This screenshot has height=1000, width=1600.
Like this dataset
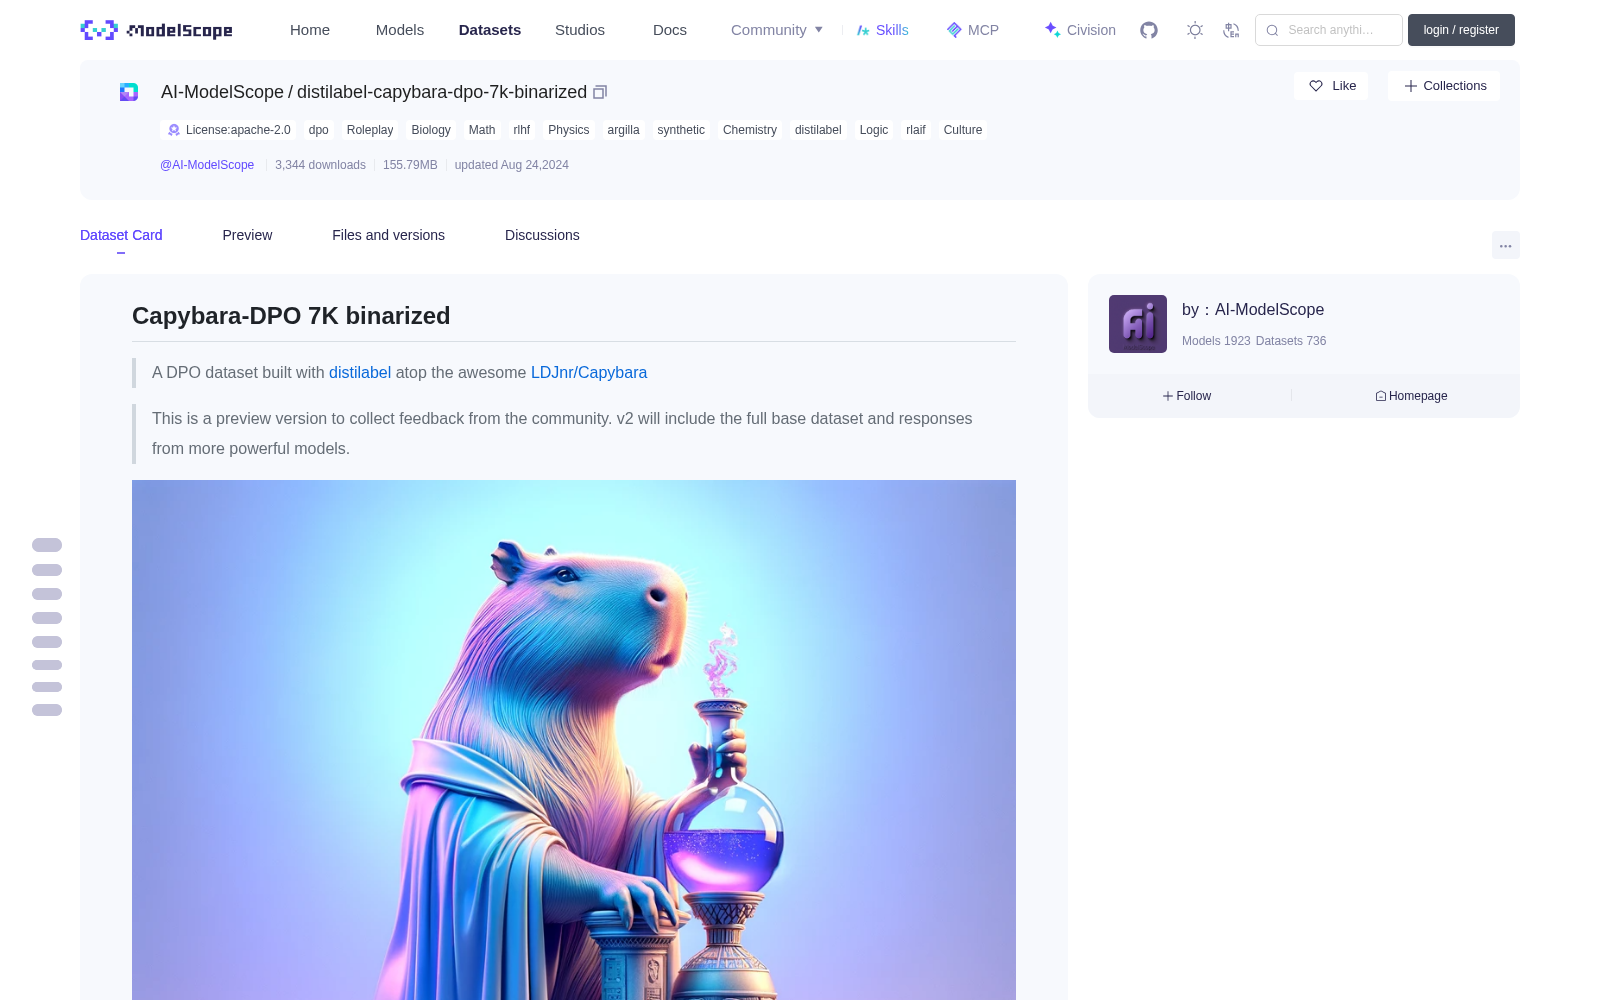[1331, 86]
